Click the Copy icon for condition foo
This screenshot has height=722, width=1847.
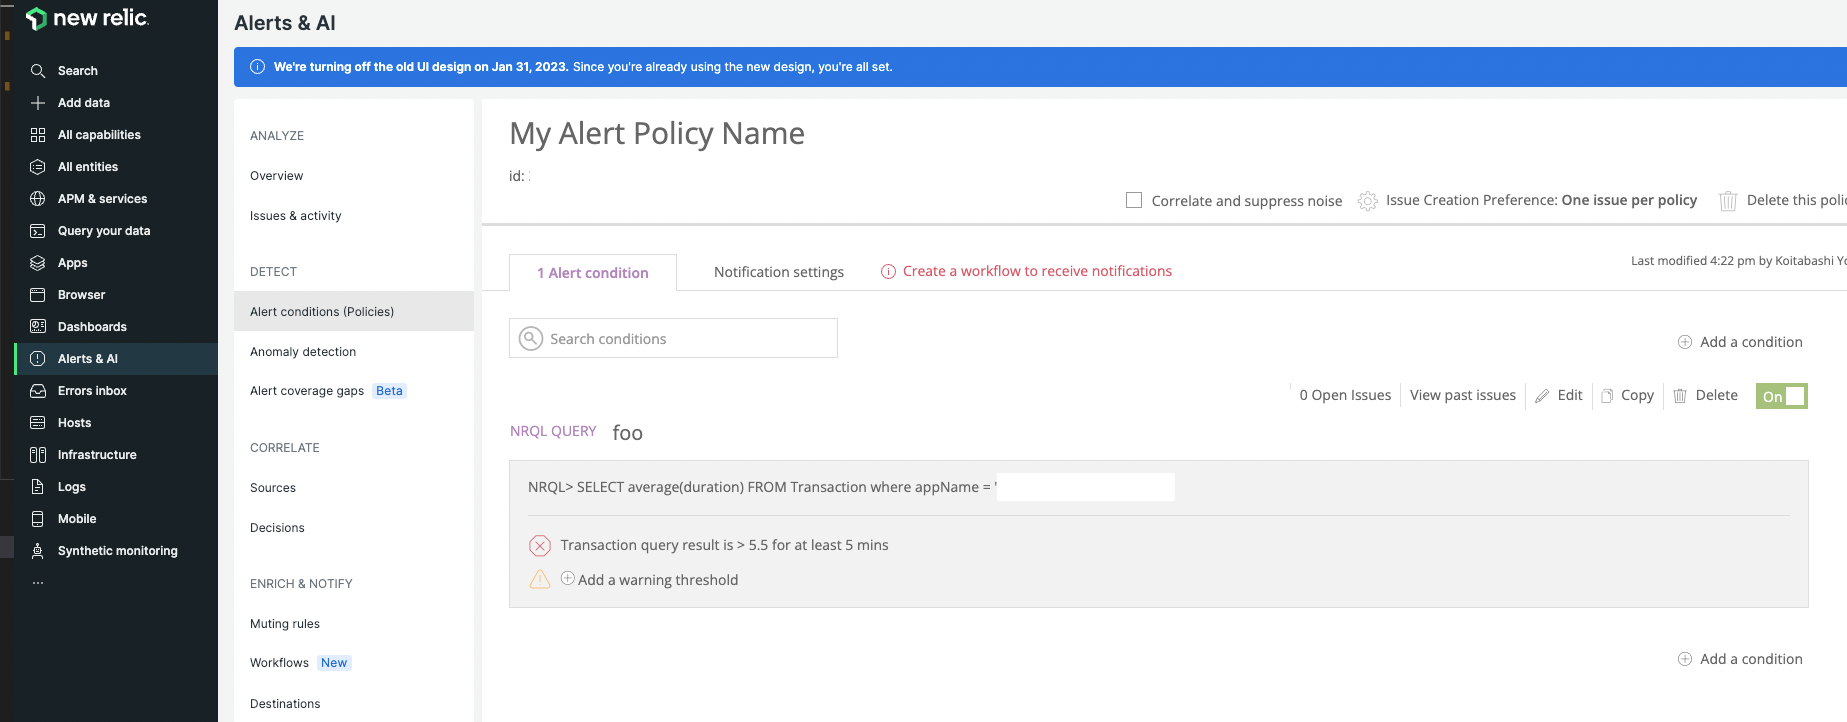coord(1607,396)
